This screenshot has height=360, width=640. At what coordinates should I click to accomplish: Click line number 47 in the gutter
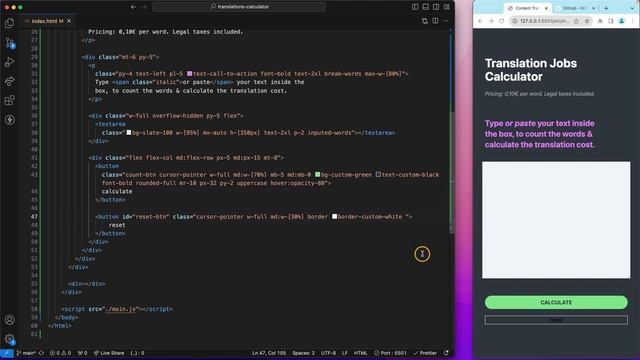coord(34,217)
